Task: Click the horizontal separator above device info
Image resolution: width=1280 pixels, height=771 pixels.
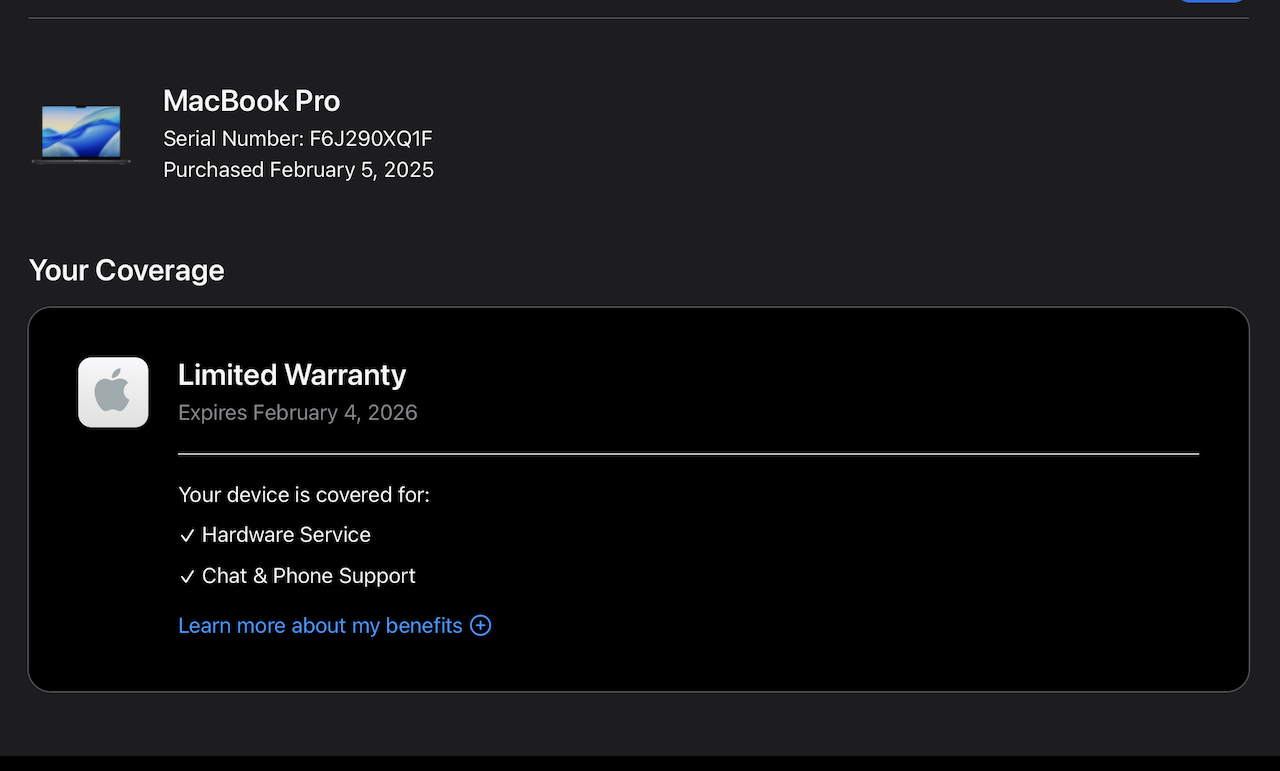Action: coord(638,18)
